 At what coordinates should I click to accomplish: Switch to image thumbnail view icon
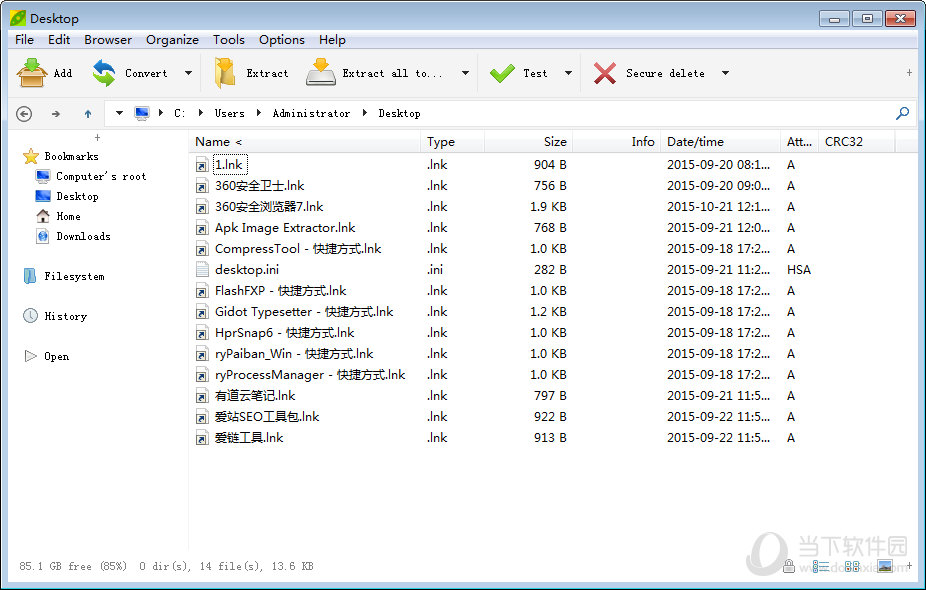(x=884, y=567)
